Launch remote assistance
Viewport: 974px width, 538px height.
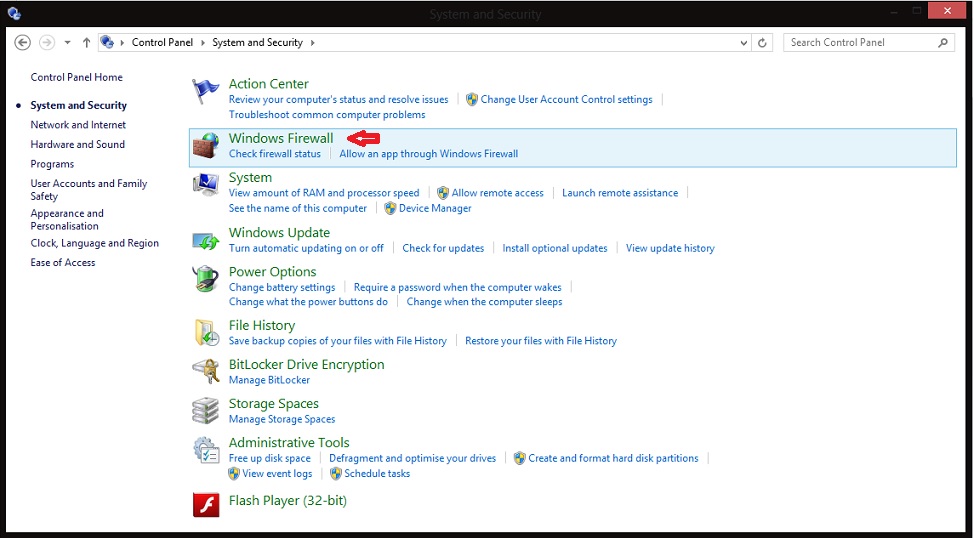(620, 193)
